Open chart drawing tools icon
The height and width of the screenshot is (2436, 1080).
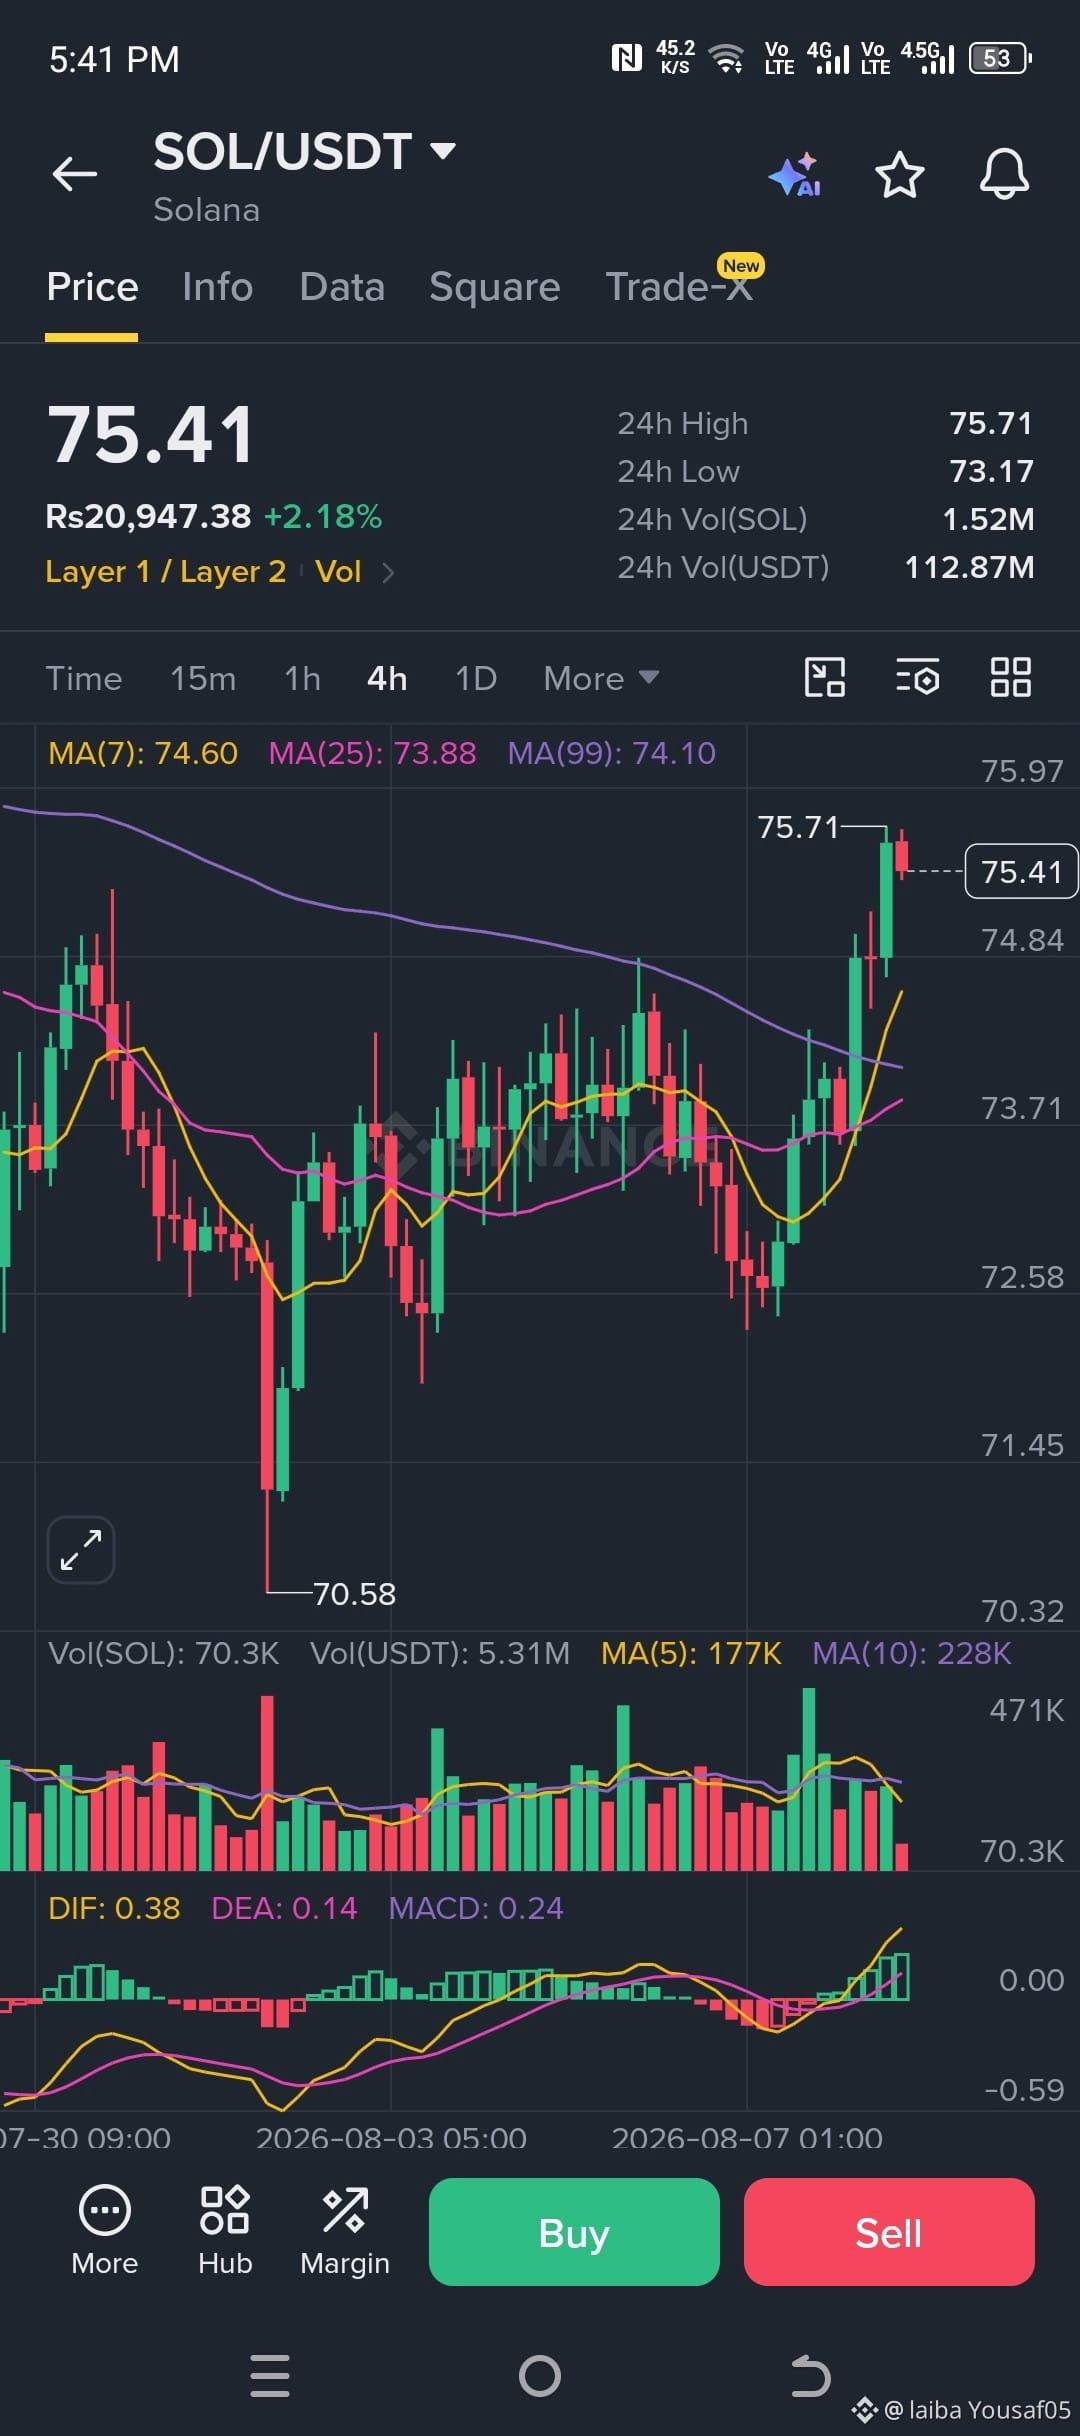coord(825,677)
